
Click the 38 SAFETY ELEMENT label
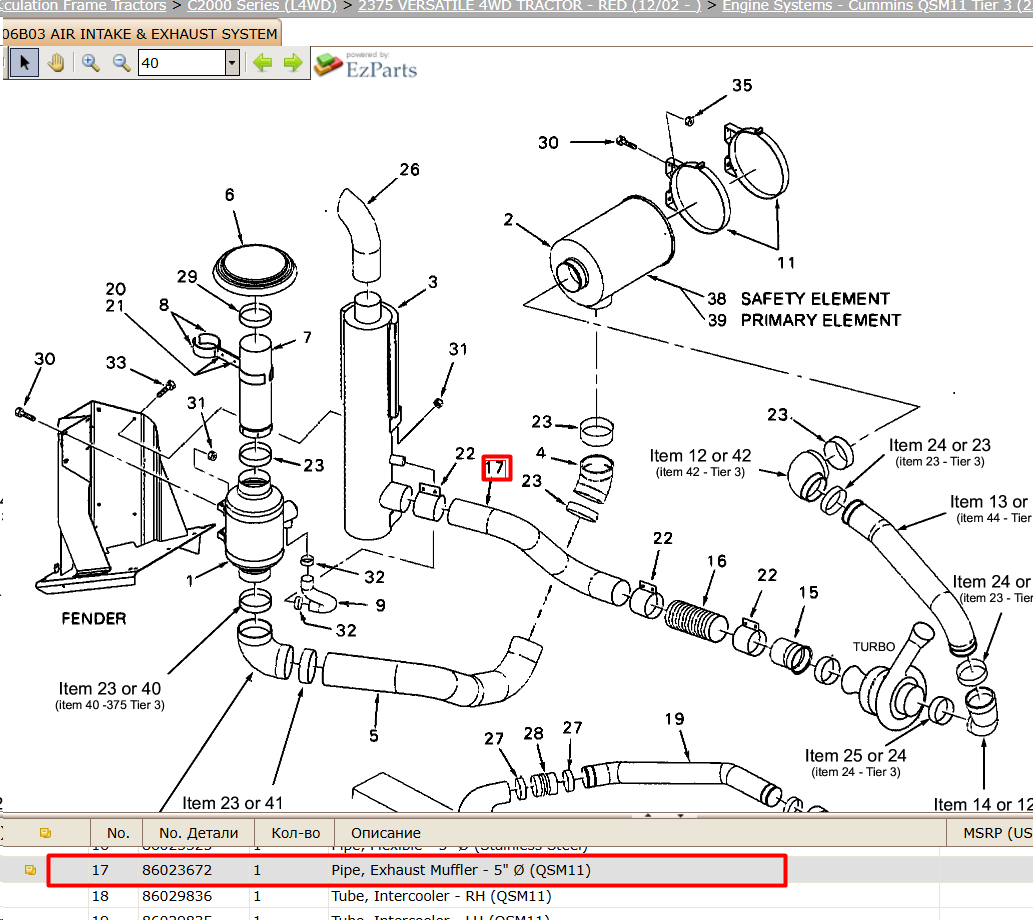[798, 299]
